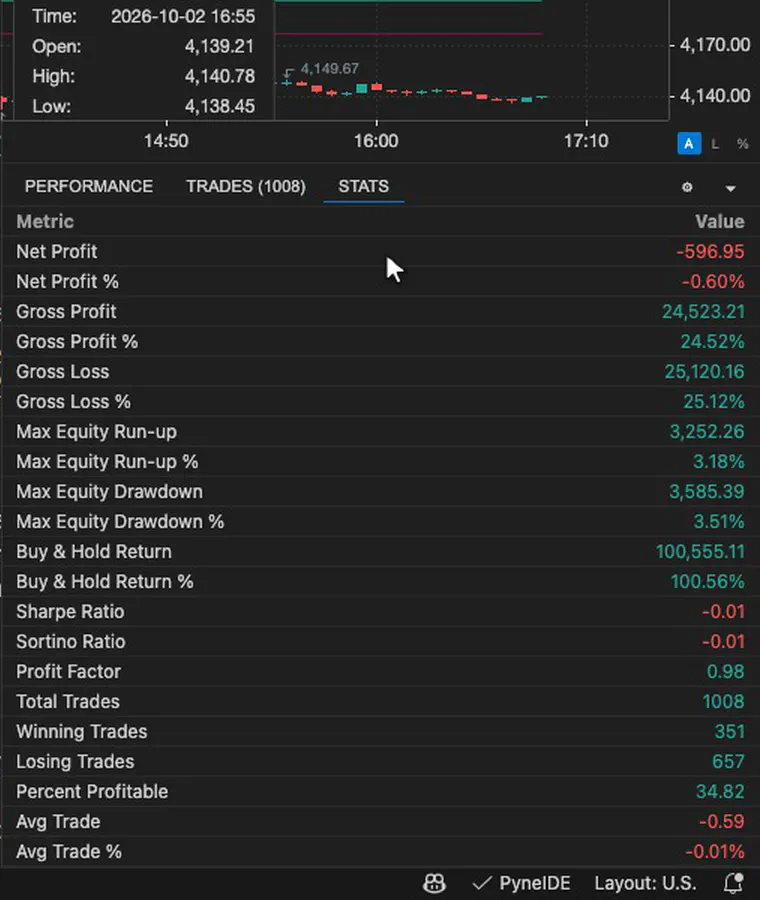Image resolution: width=760 pixels, height=900 pixels.
Task: Select the Gross Profit % row
Action: (x=380, y=342)
